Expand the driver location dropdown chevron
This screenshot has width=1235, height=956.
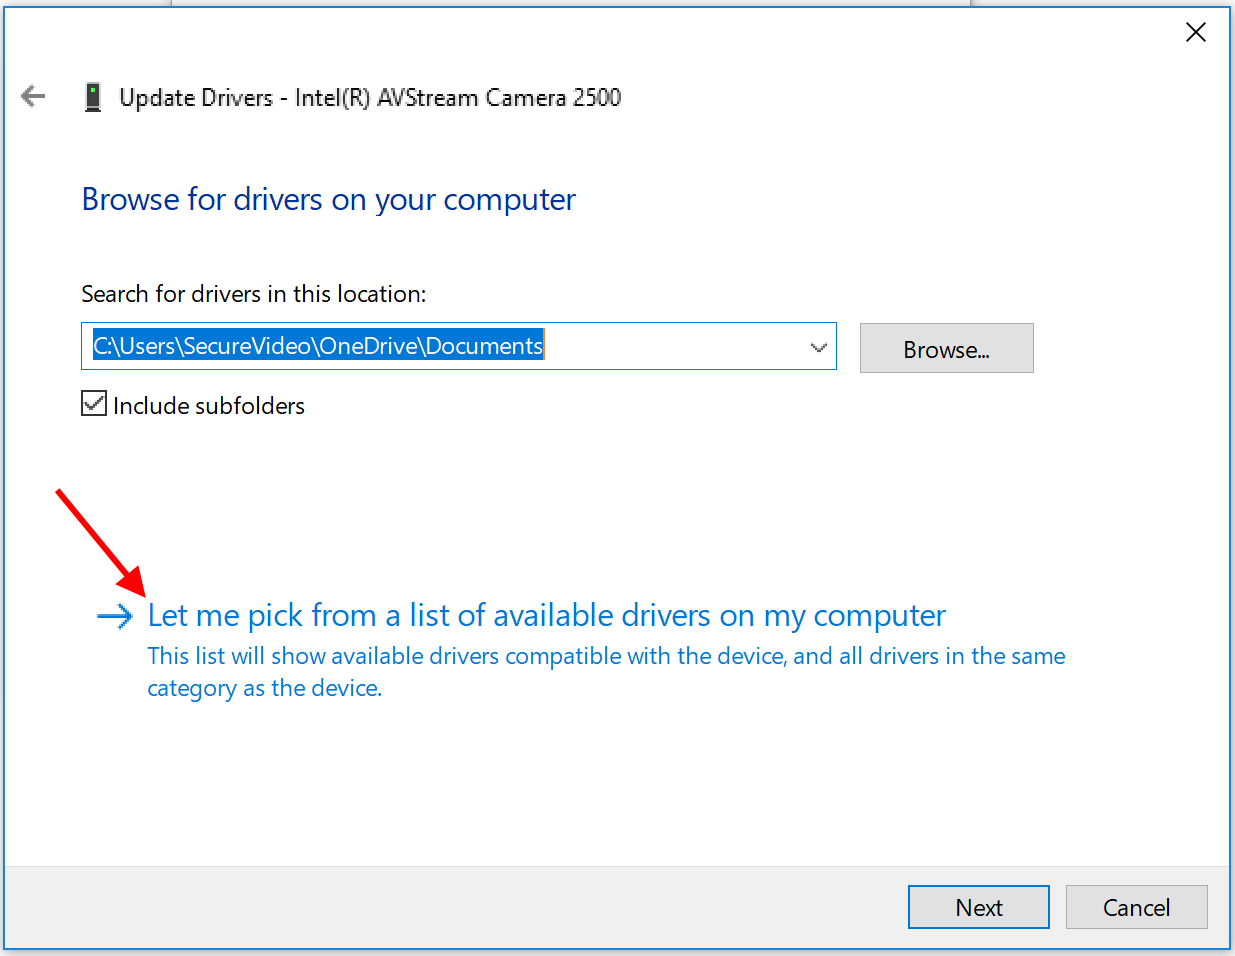pos(818,347)
